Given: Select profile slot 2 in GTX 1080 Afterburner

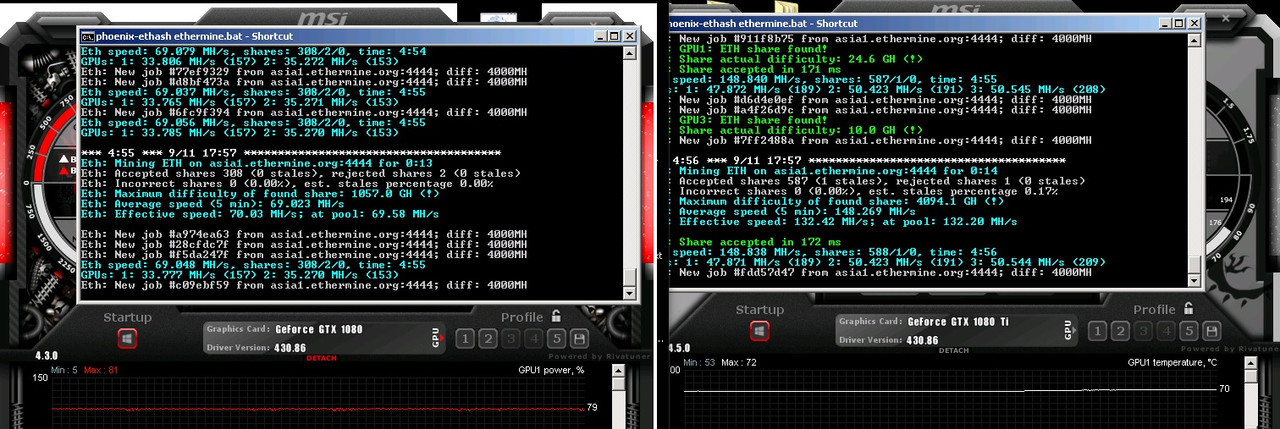Looking at the screenshot, I should (488, 338).
